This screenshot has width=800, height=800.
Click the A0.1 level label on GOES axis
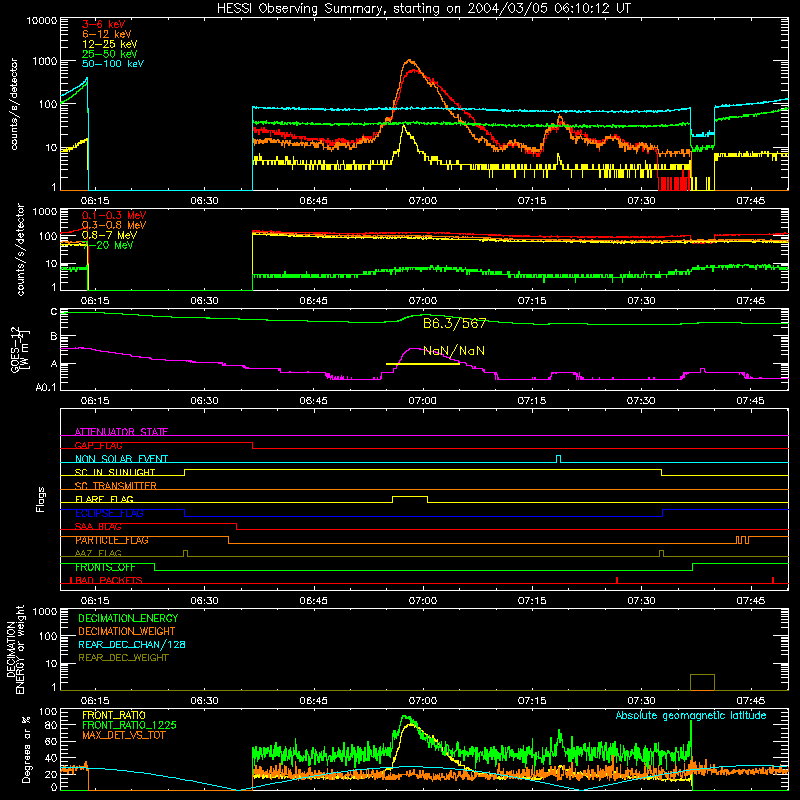pyautogui.click(x=46, y=387)
